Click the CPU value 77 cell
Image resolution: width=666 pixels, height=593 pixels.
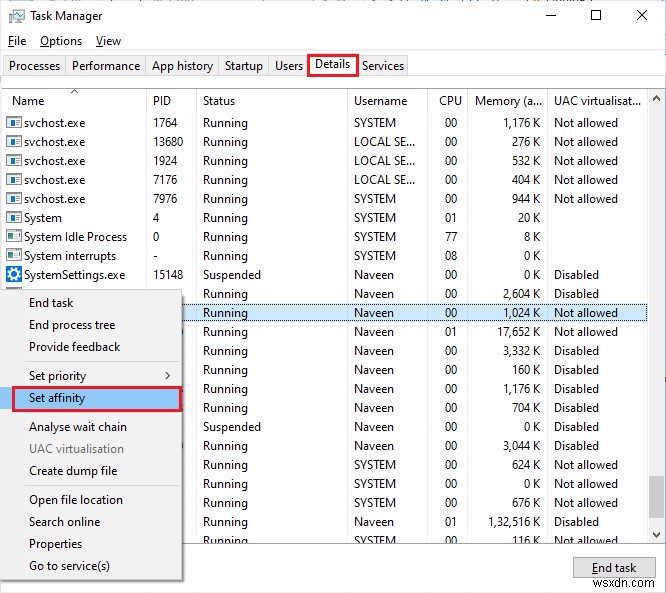tap(451, 237)
